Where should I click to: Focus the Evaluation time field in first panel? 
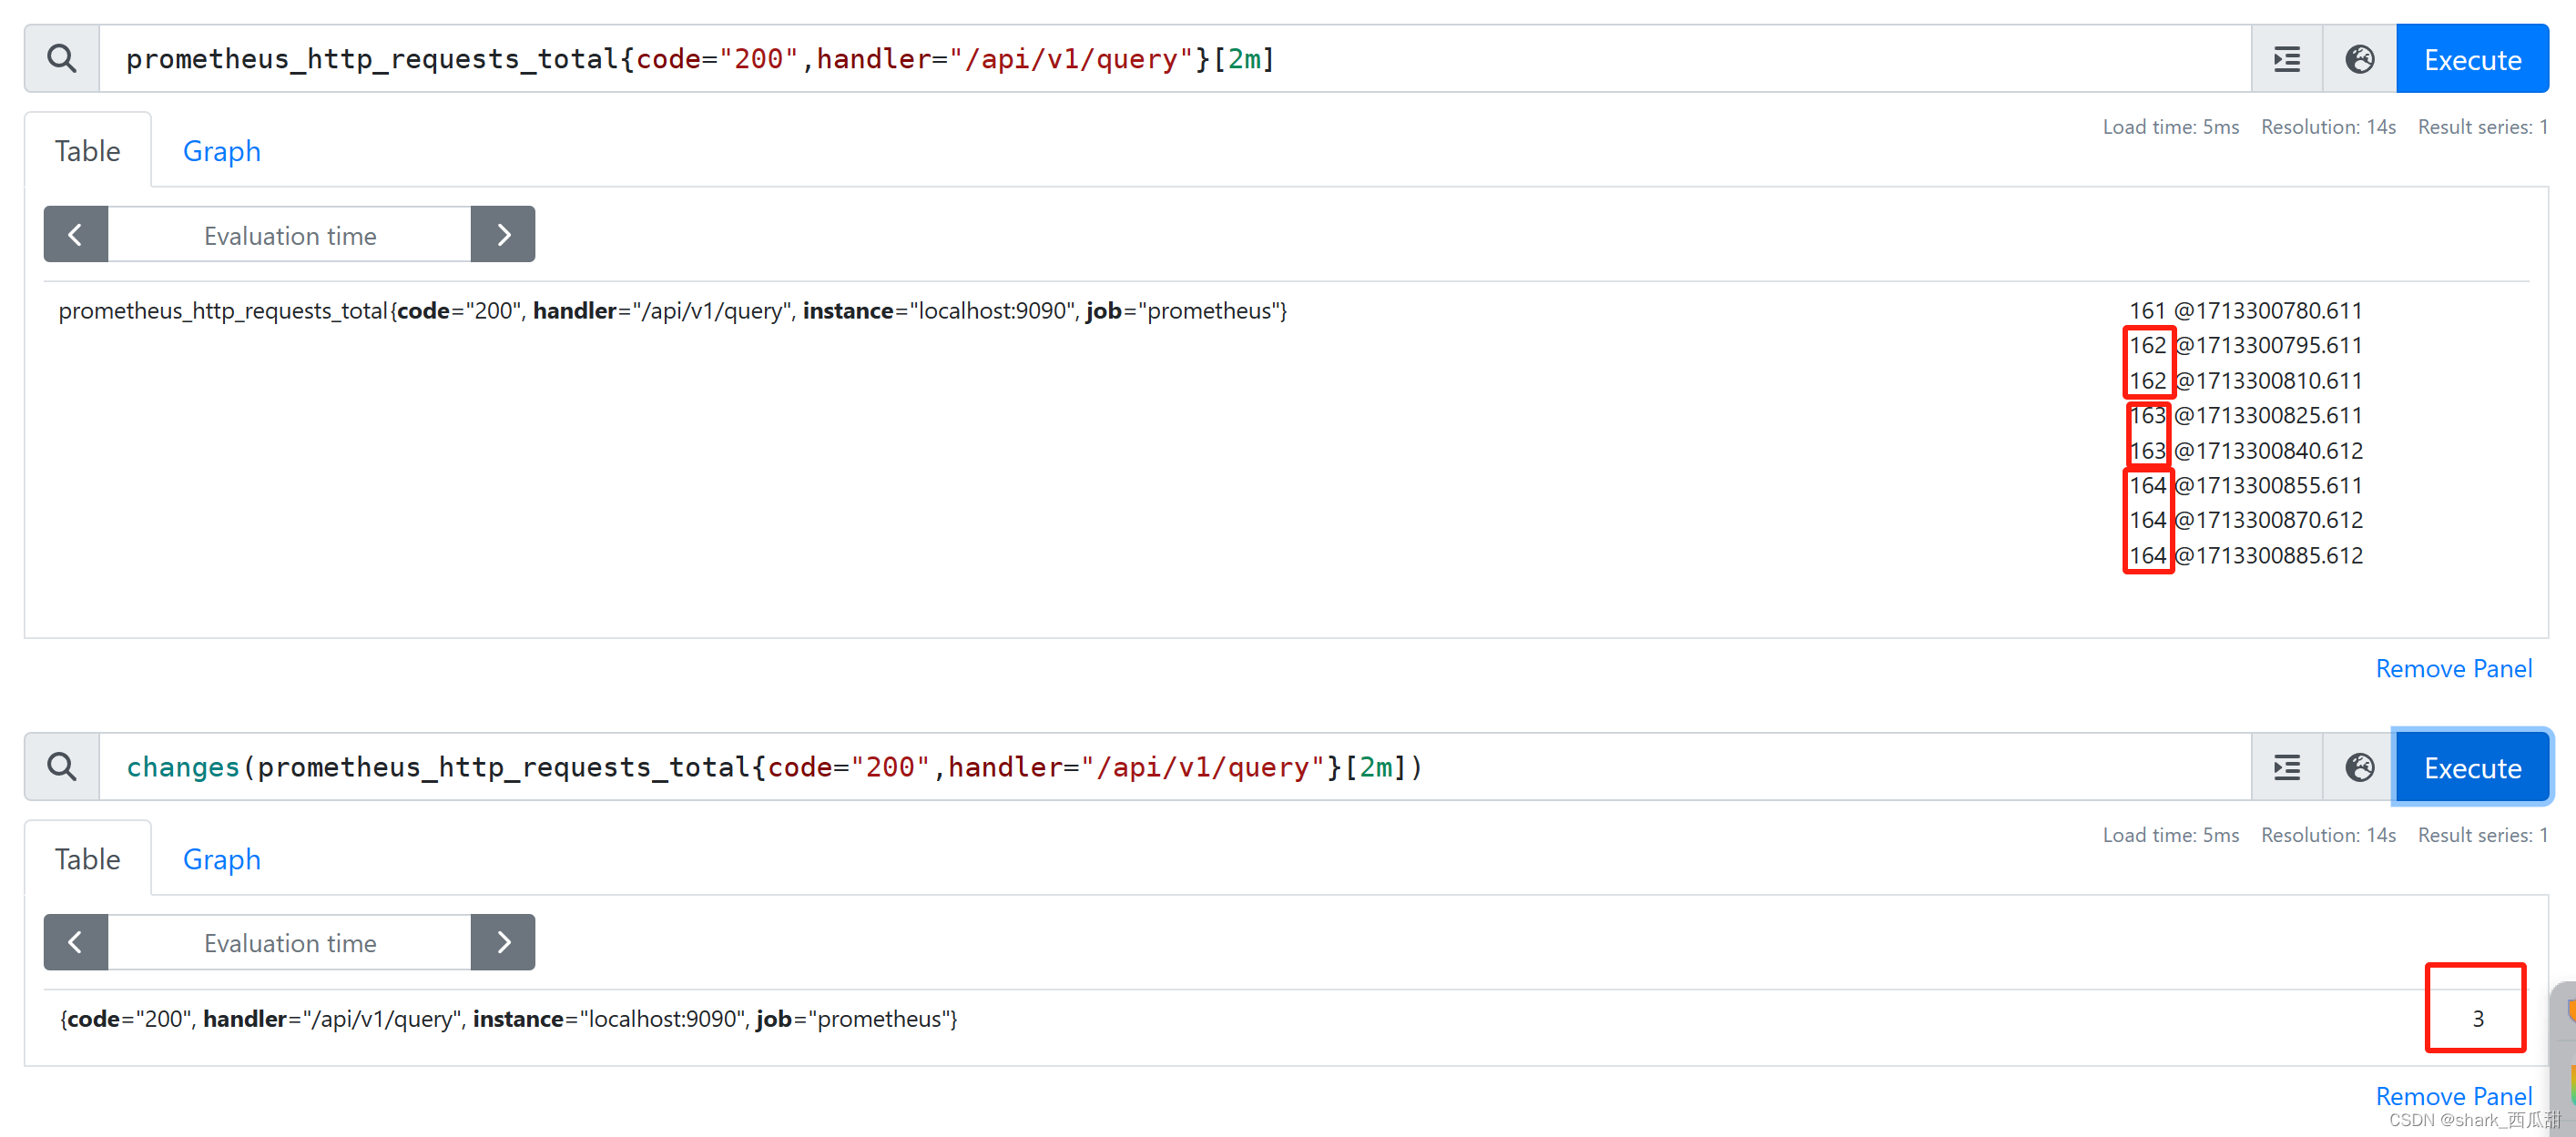[290, 235]
